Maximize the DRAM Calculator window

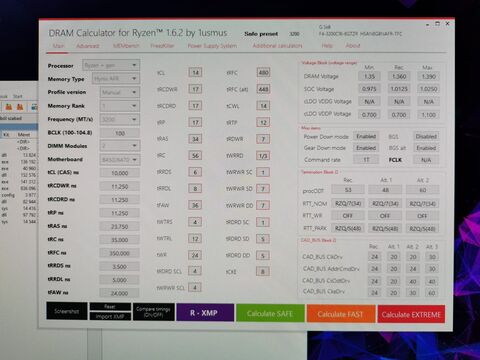(437, 24)
